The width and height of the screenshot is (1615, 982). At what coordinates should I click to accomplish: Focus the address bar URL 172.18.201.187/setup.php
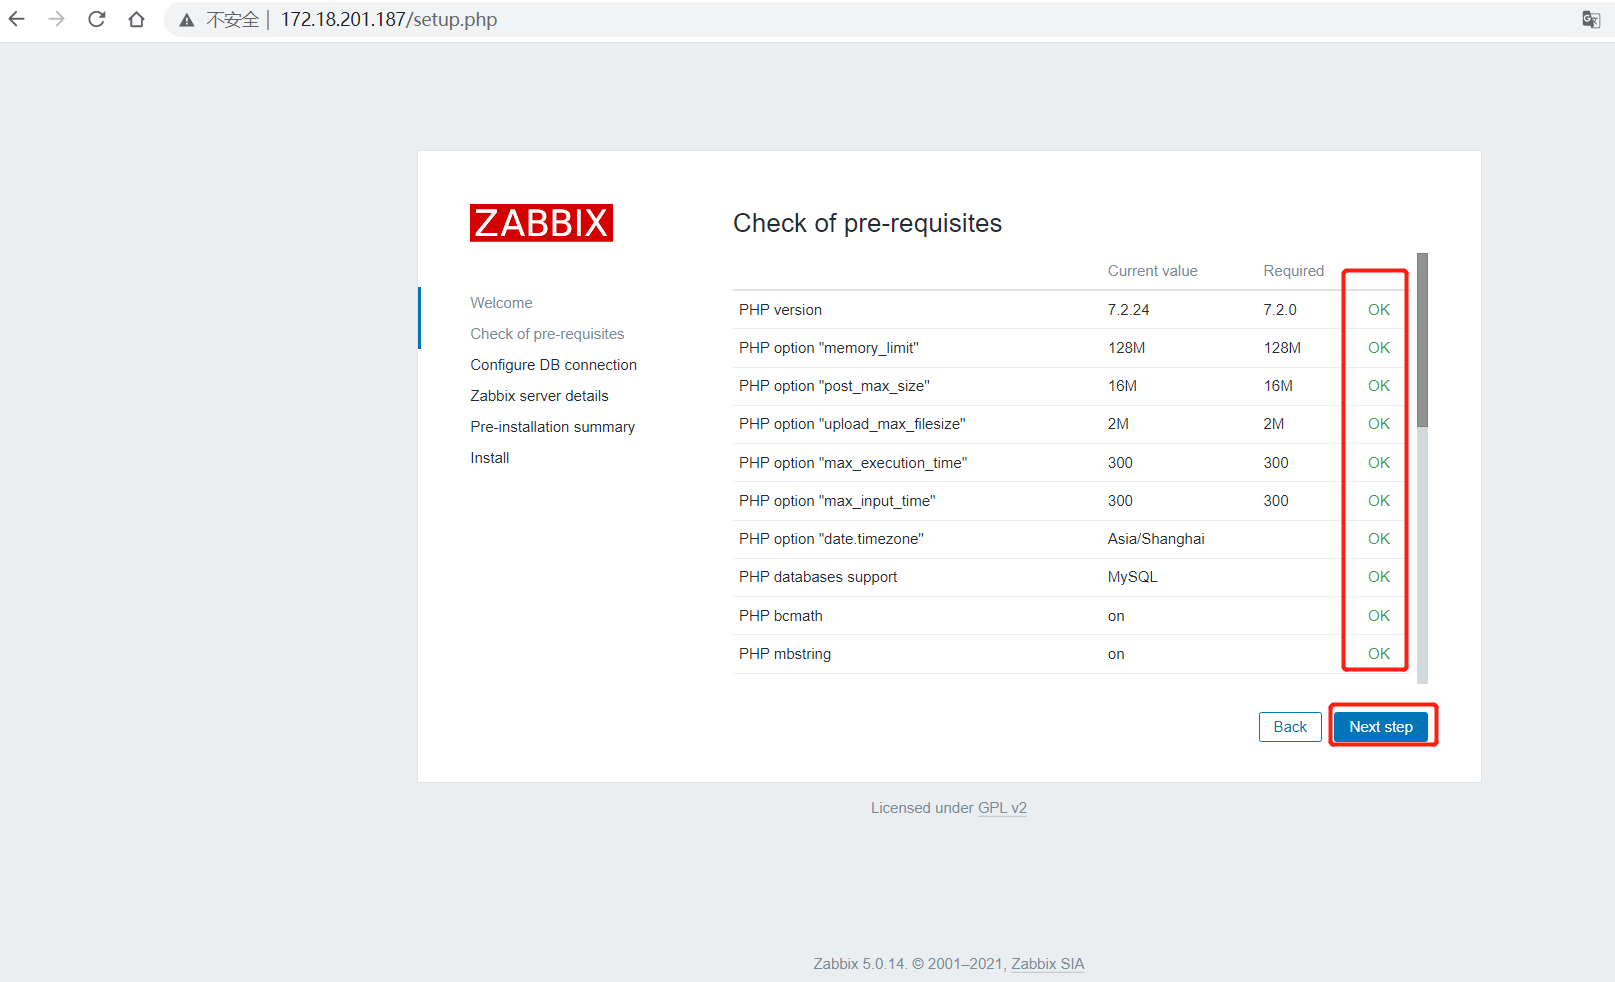tap(389, 20)
